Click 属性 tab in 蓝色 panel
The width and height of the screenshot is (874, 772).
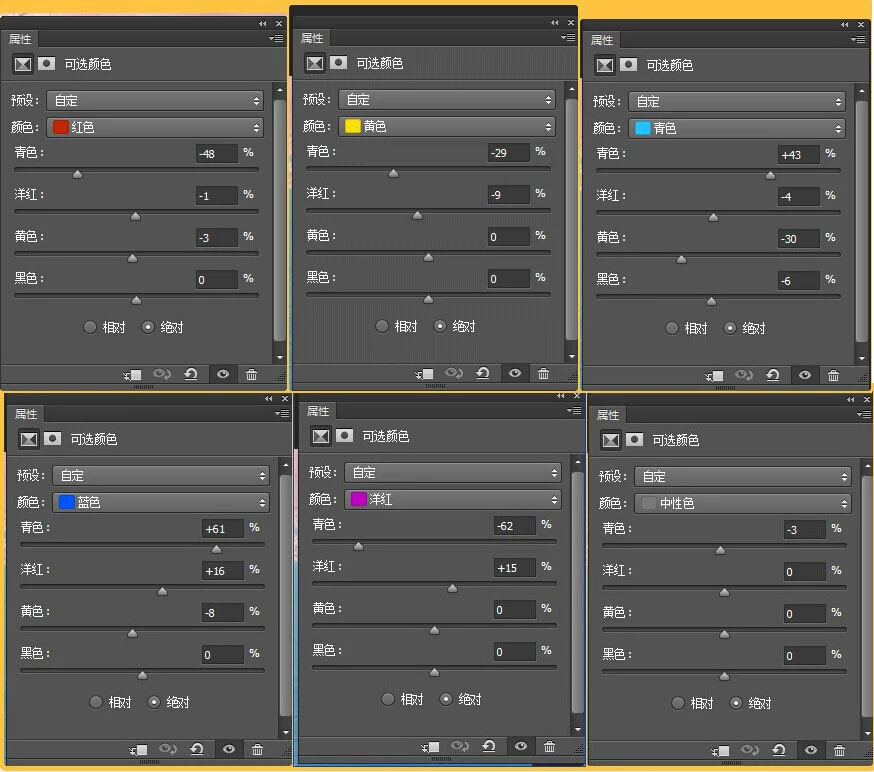[x=26, y=414]
